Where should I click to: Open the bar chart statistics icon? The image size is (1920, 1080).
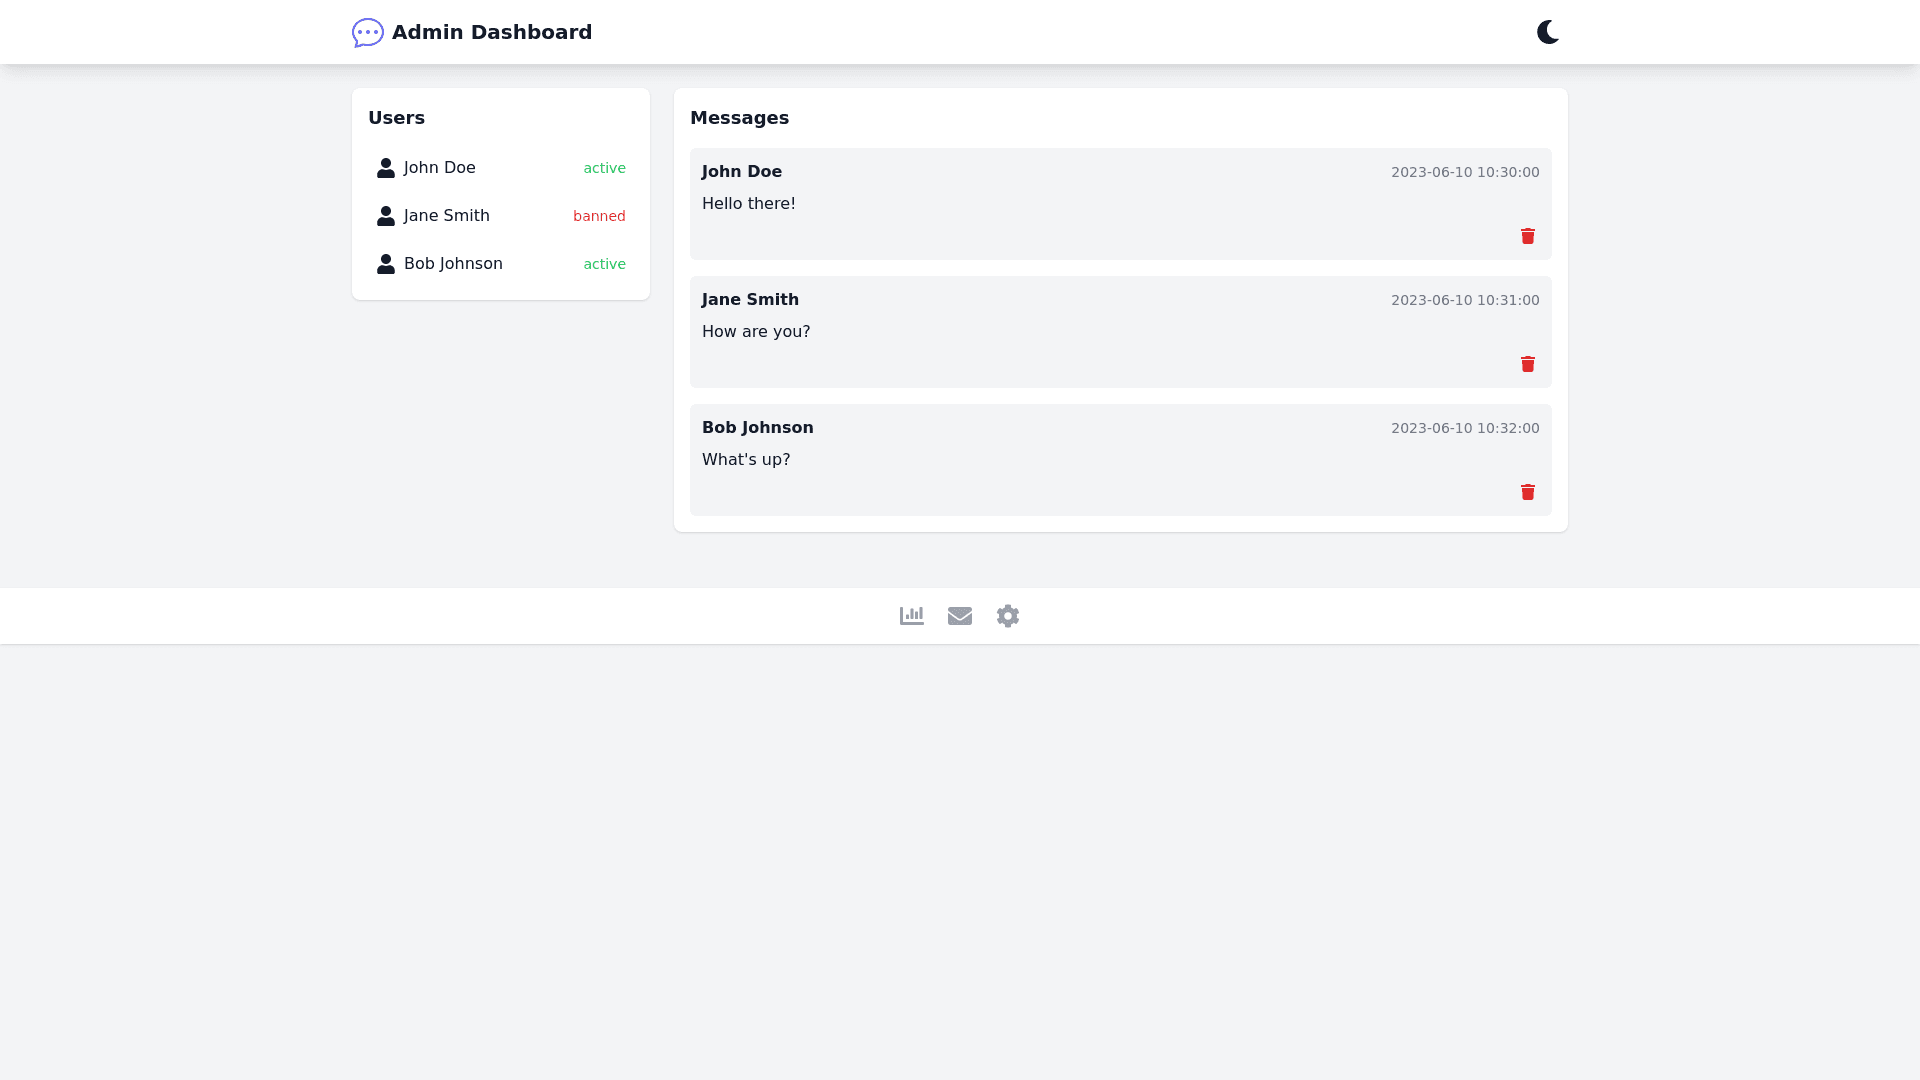(x=911, y=616)
